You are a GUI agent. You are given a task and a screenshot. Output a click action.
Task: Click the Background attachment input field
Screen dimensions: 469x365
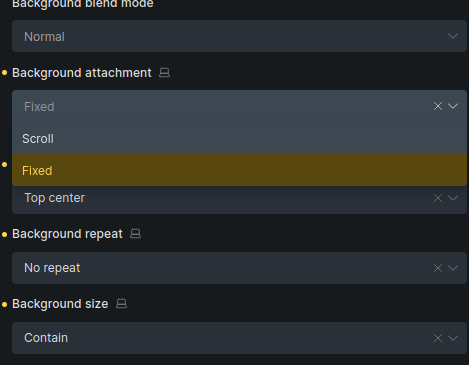click(222, 106)
